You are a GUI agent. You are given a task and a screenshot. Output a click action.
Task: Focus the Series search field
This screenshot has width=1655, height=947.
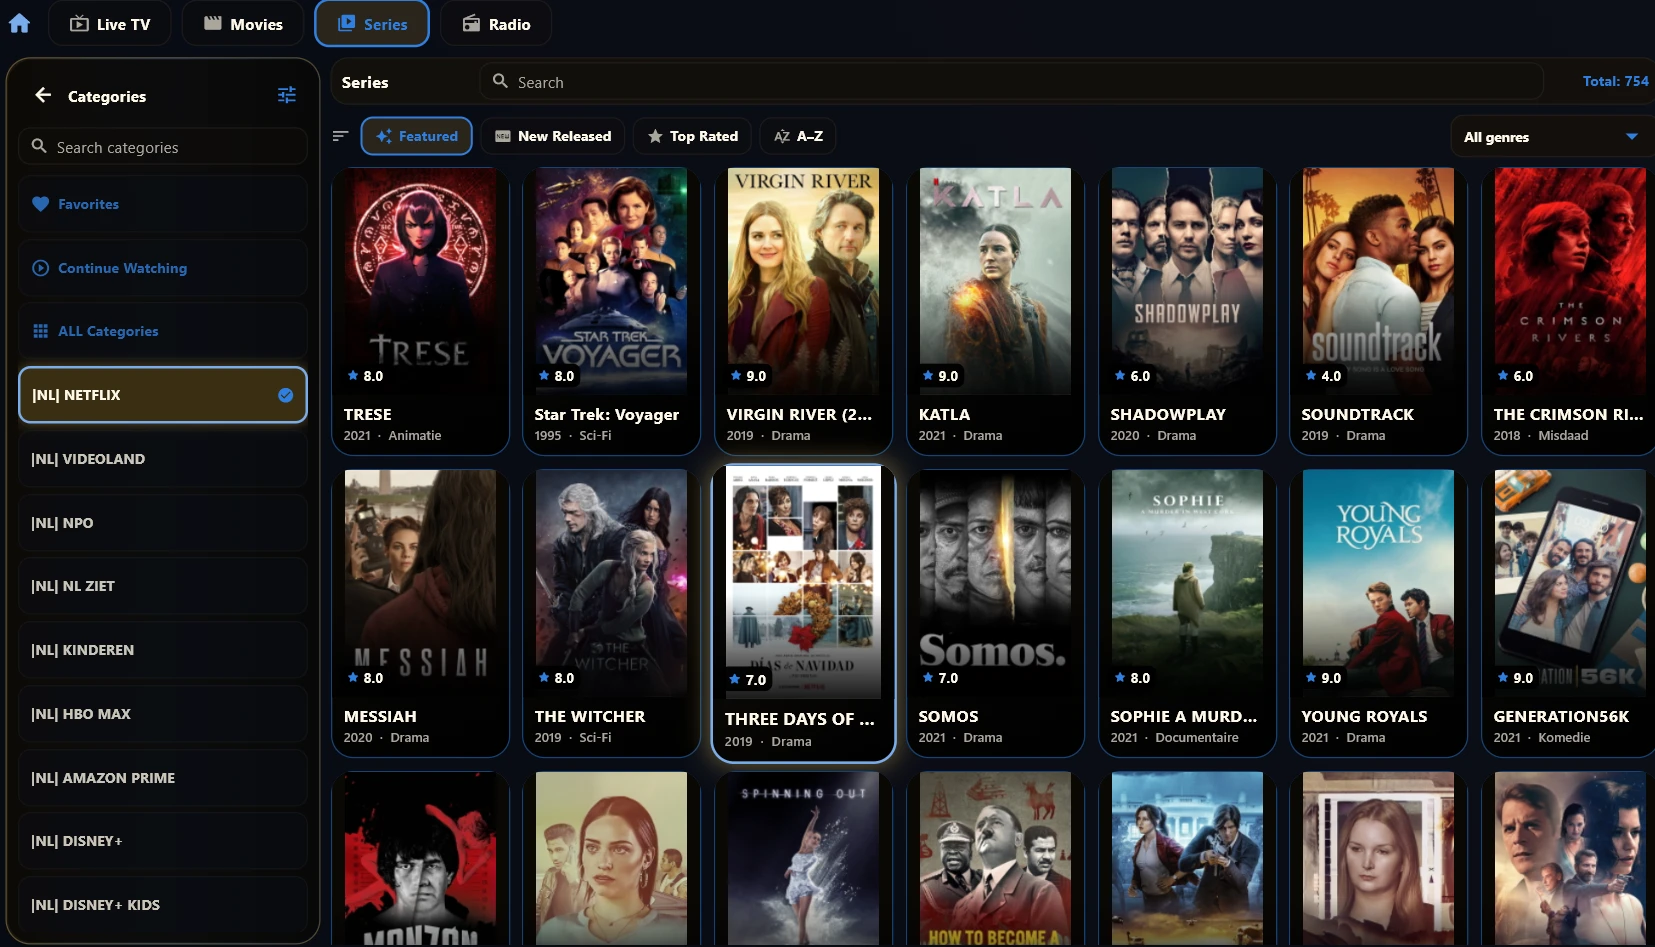pos(1010,82)
